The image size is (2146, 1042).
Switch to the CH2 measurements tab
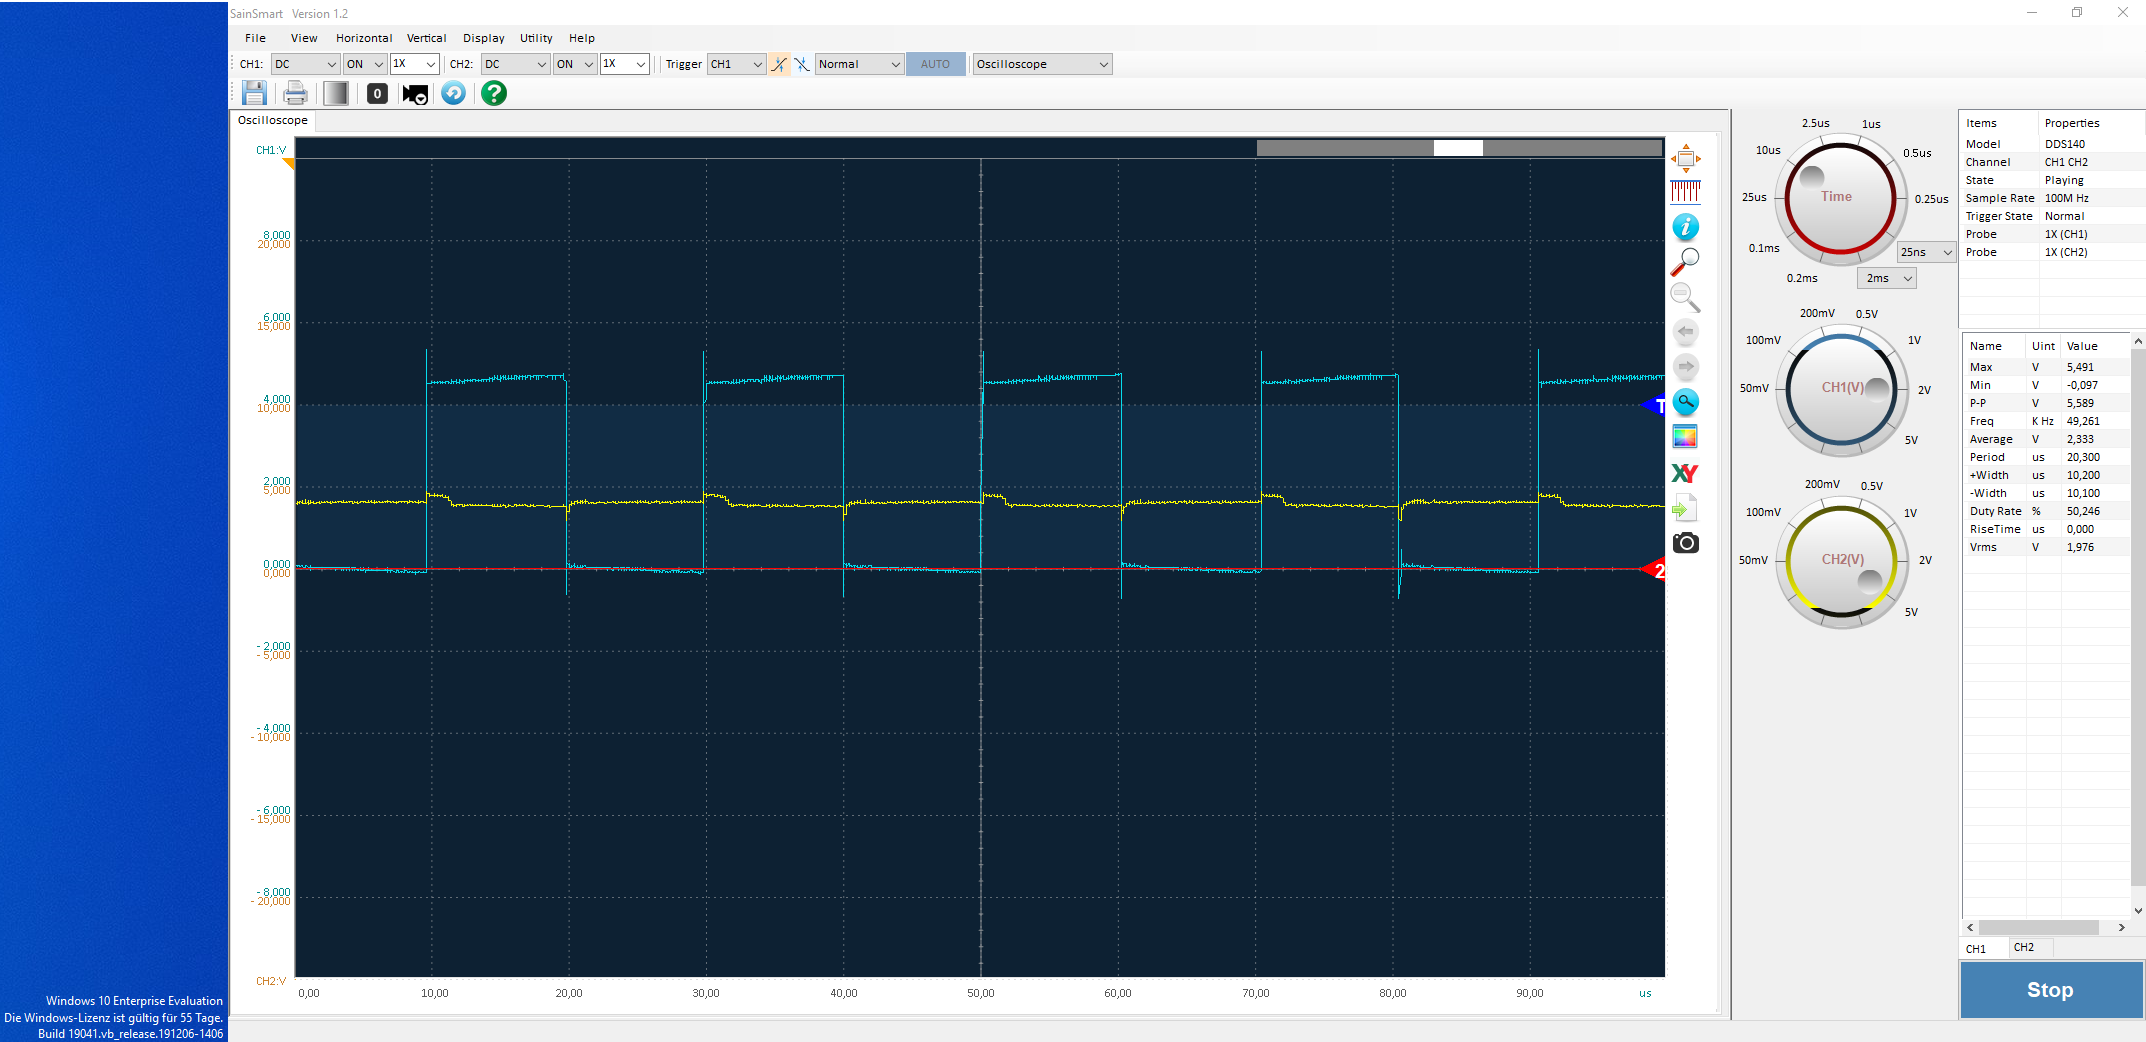pos(2024,947)
